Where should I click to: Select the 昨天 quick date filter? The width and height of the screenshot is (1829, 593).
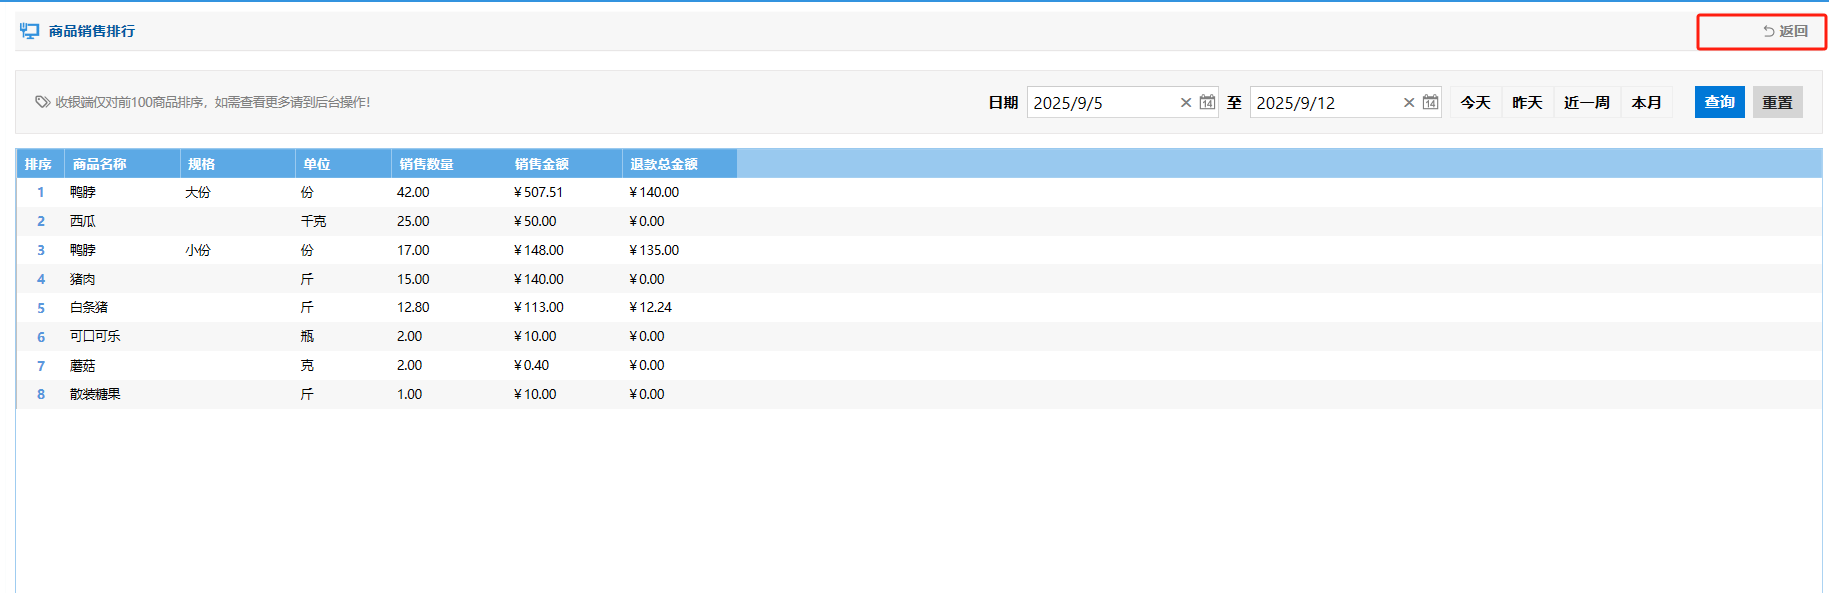[x=1527, y=103]
